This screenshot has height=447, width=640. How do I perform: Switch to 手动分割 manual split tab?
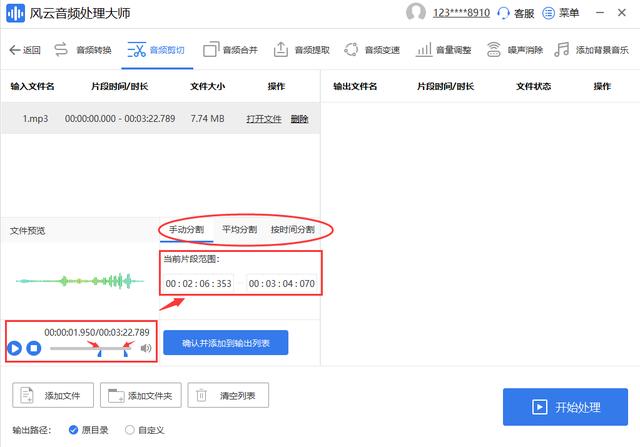coord(186,229)
